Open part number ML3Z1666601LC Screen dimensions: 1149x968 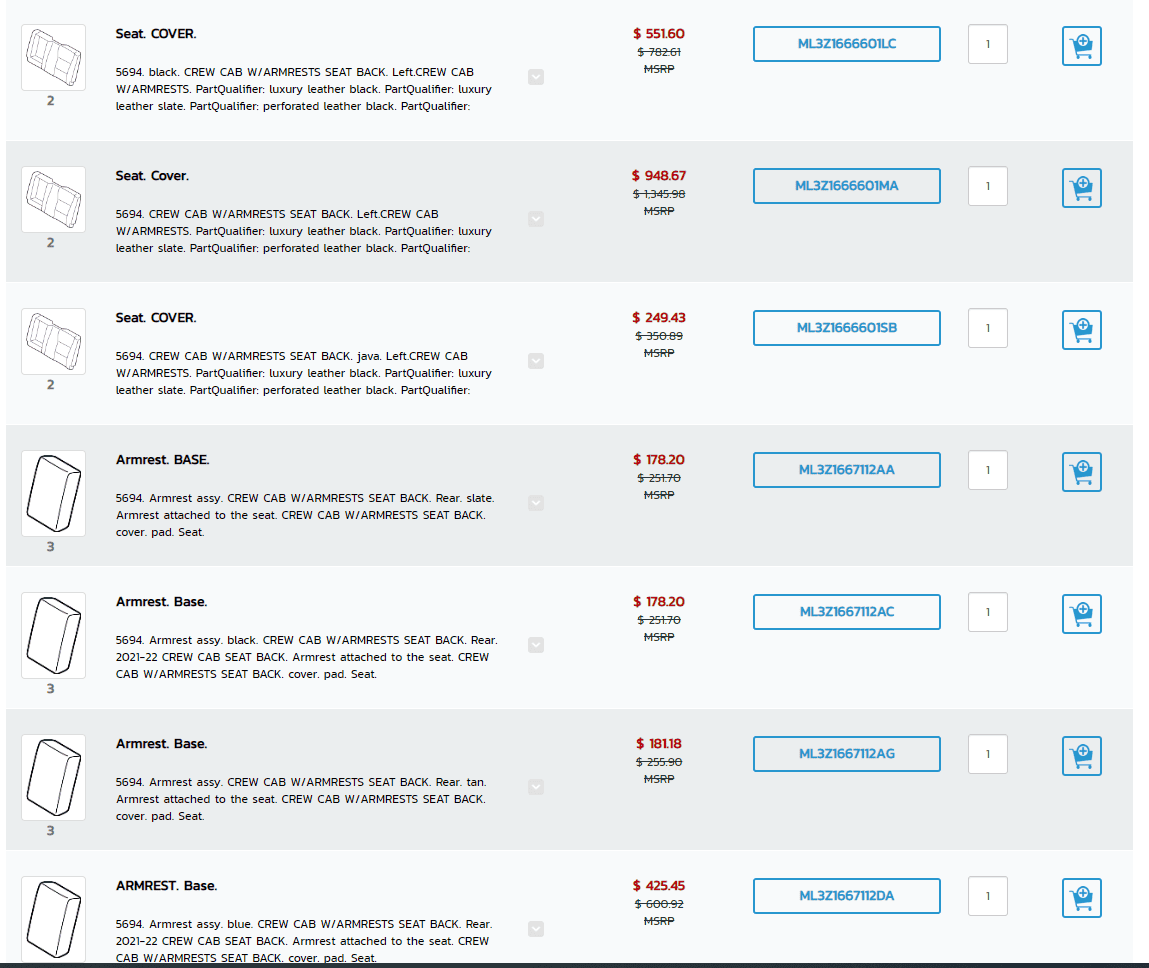pyautogui.click(x=846, y=44)
